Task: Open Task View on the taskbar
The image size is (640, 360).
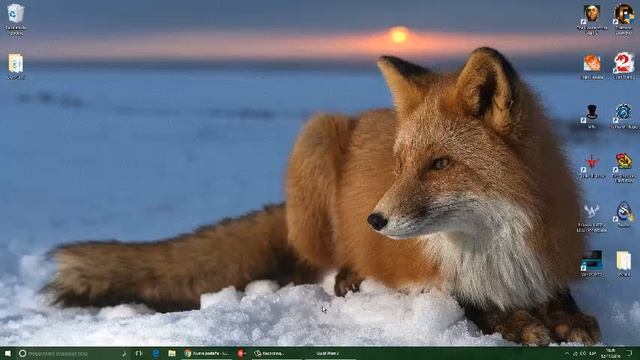Action: pos(139,353)
